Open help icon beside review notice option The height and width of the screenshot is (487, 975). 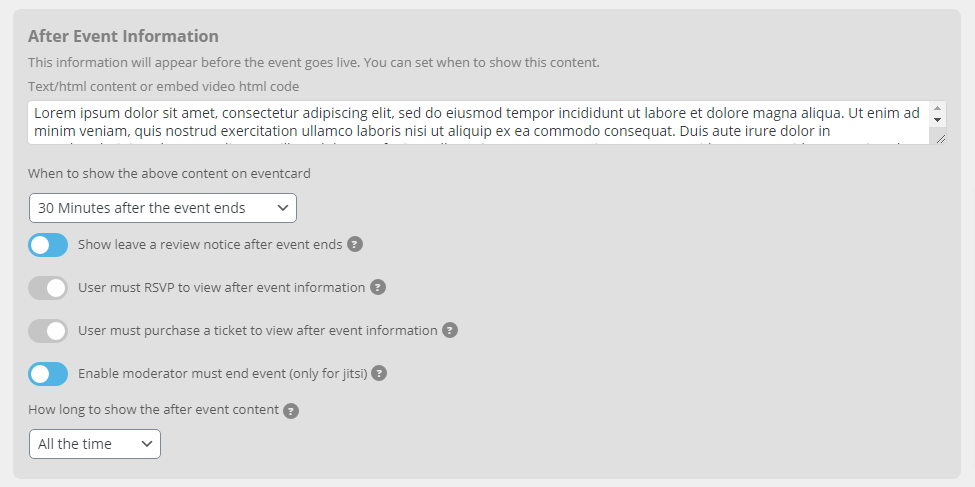pos(354,244)
